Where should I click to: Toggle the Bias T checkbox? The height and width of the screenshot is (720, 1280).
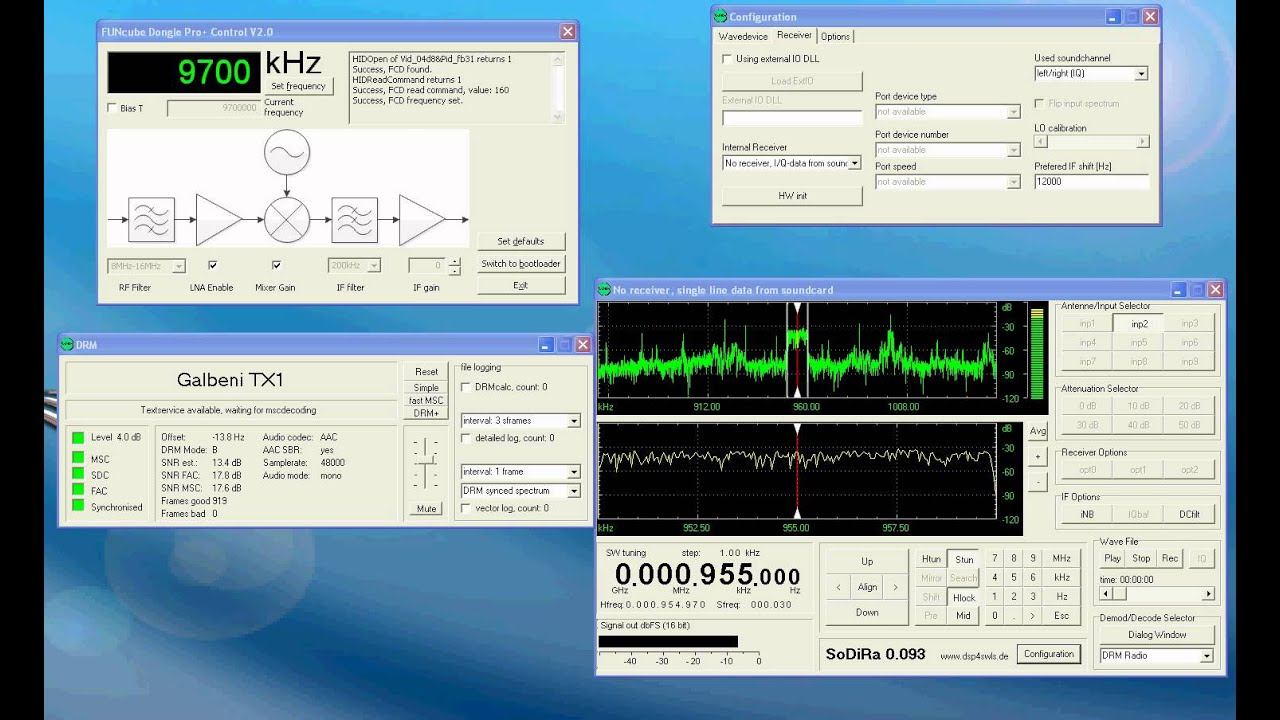coord(112,108)
